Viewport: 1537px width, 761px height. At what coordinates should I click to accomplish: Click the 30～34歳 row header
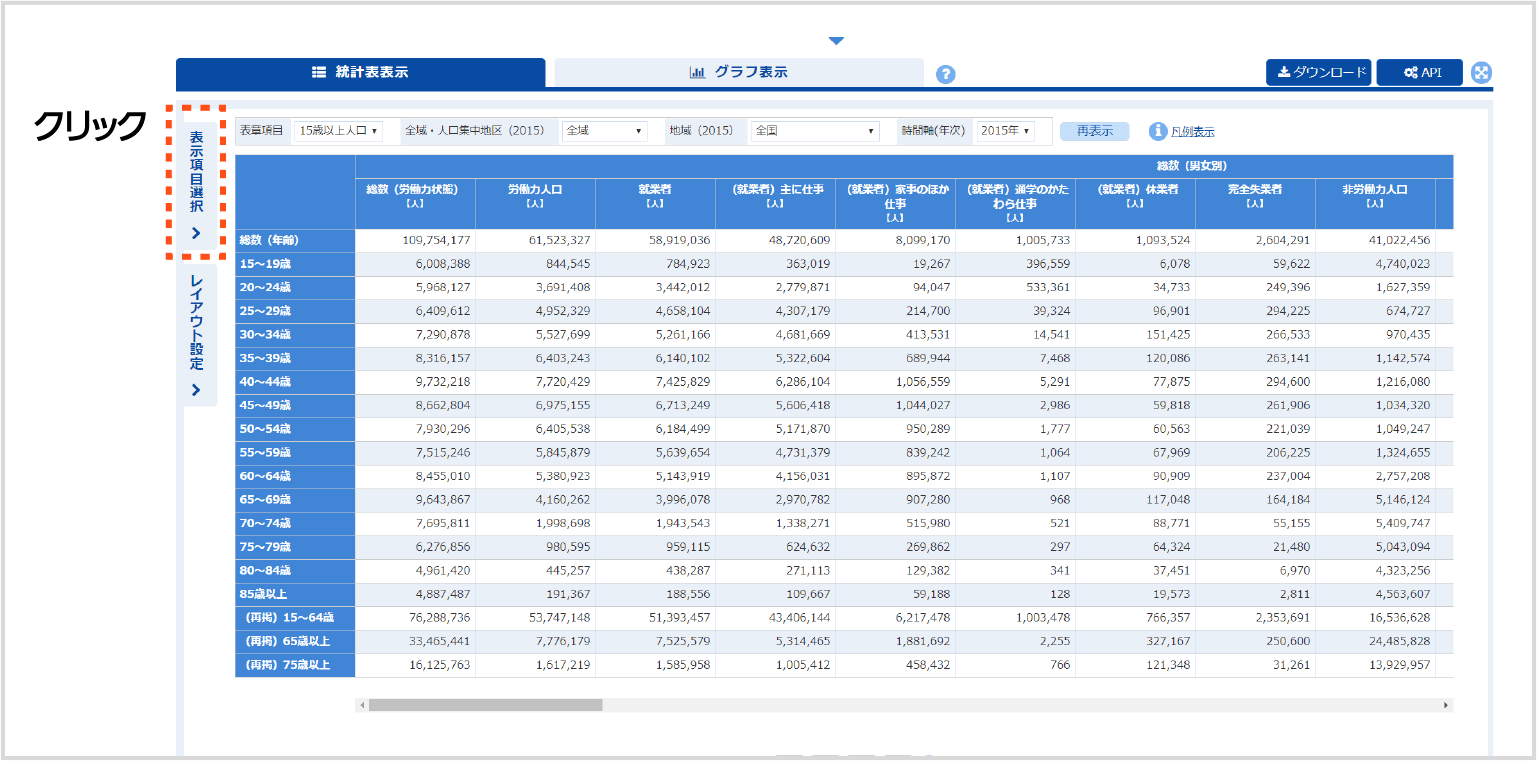tap(295, 335)
